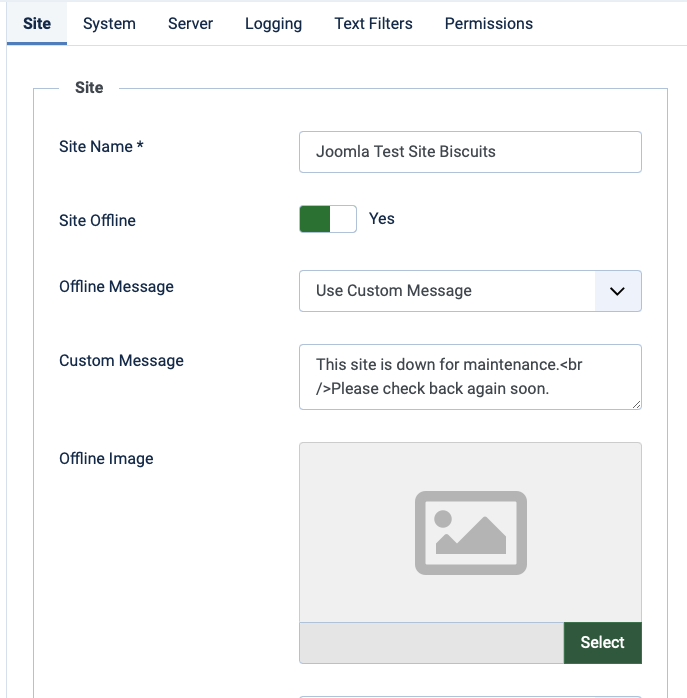Click Select to choose Offline Image

click(x=602, y=643)
